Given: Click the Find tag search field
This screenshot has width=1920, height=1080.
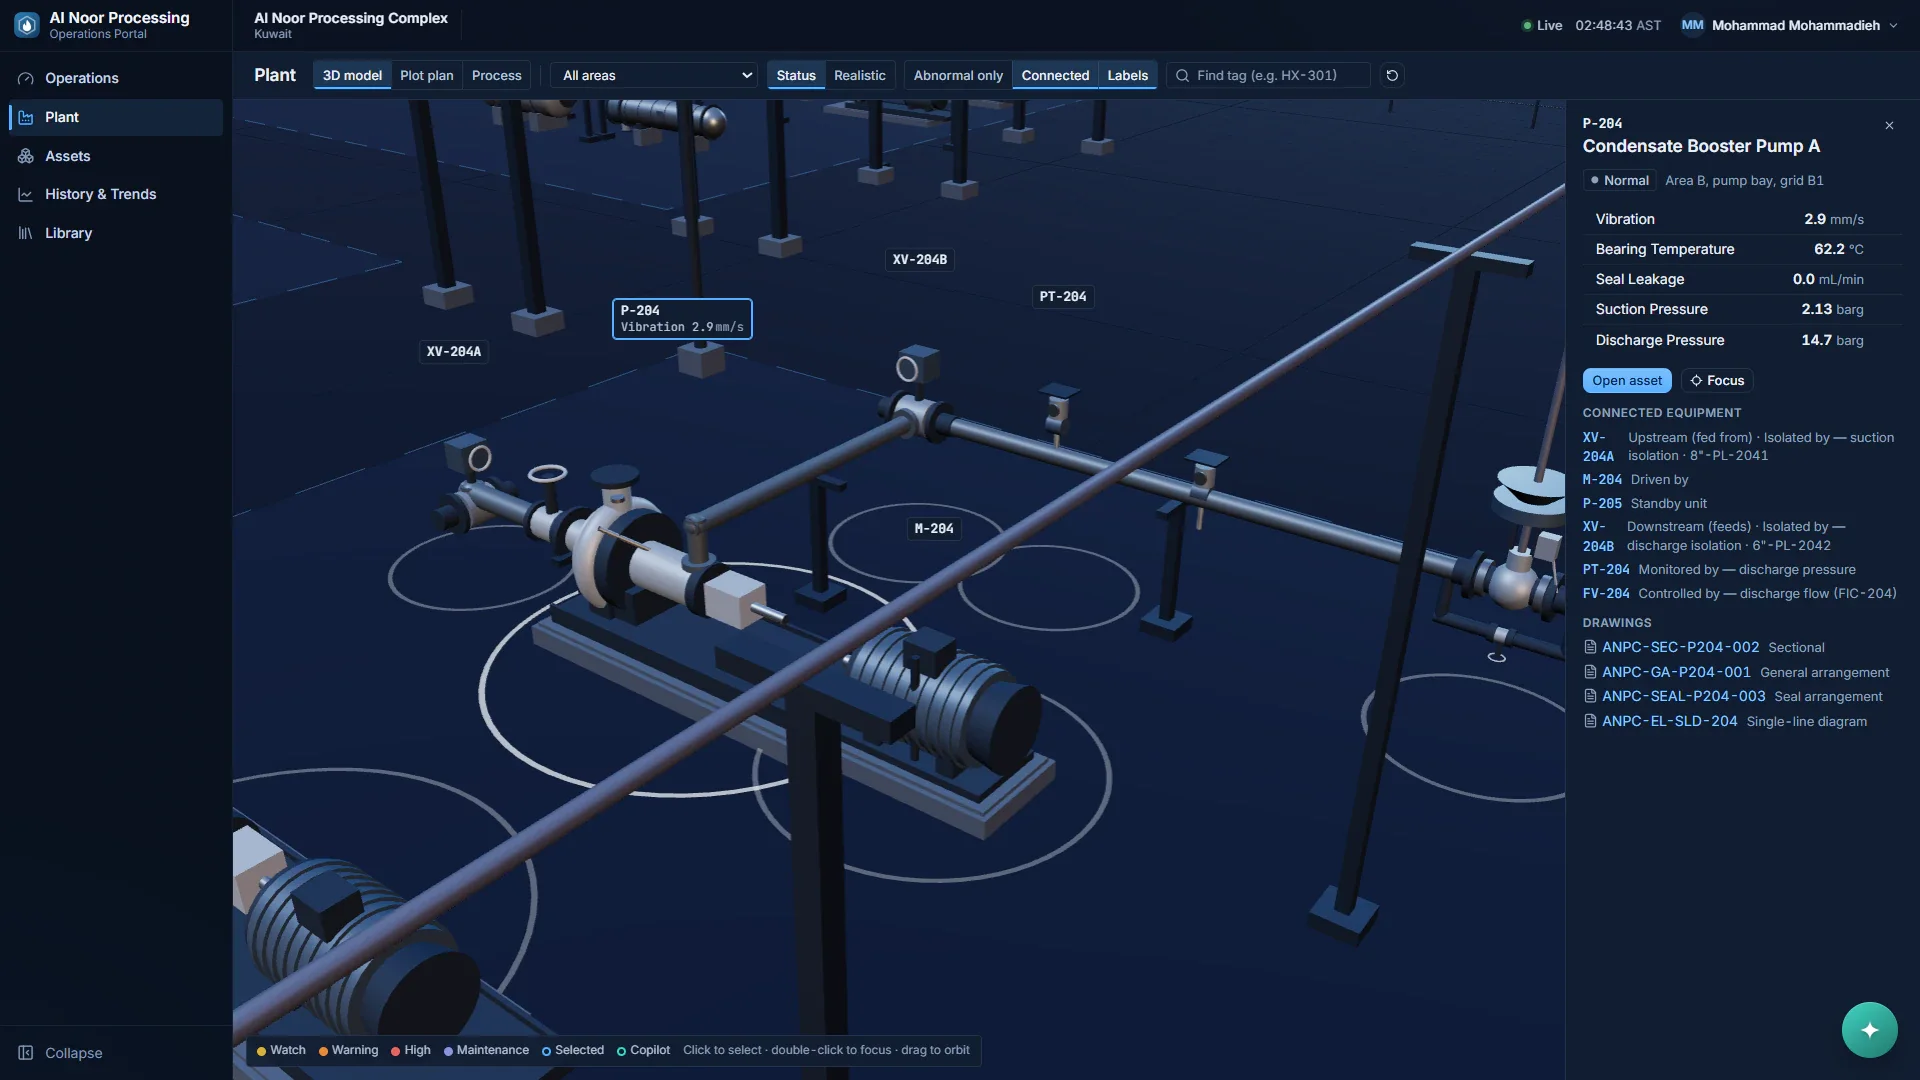Looking at the screenshot, I should pos(1268,75).
